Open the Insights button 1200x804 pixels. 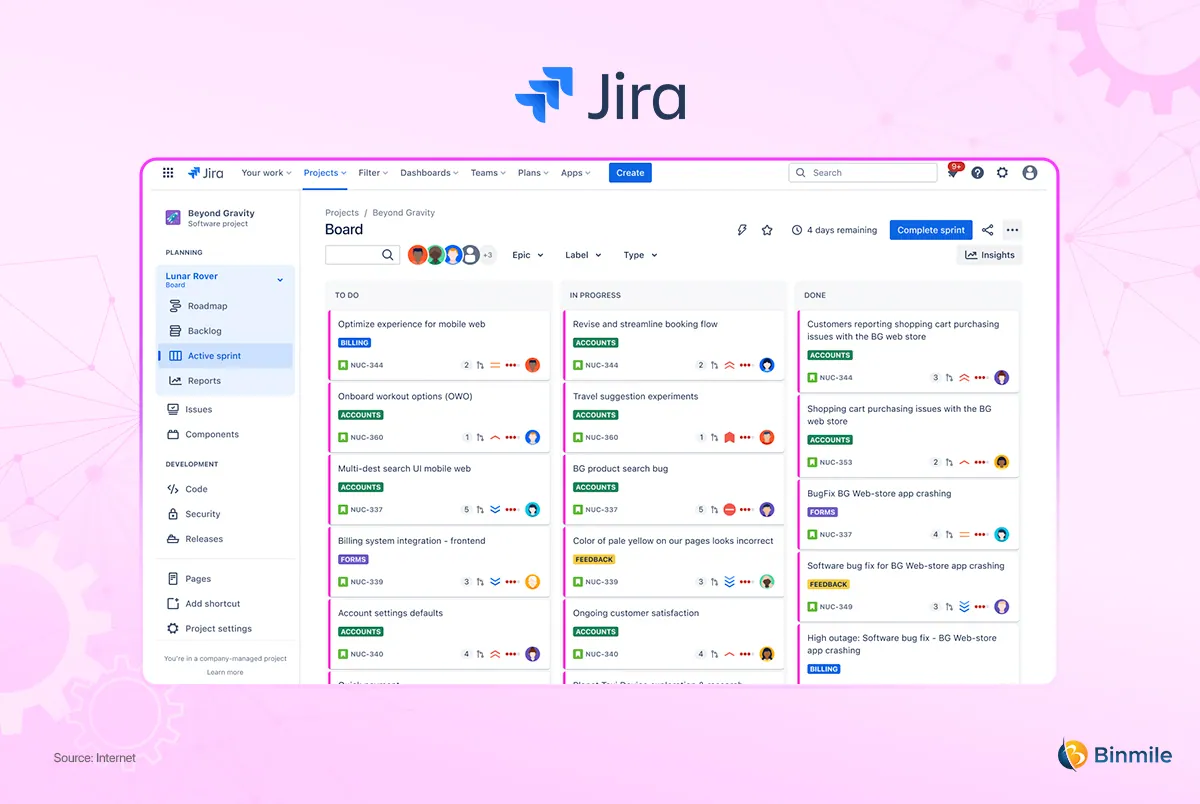click(990, 255)
